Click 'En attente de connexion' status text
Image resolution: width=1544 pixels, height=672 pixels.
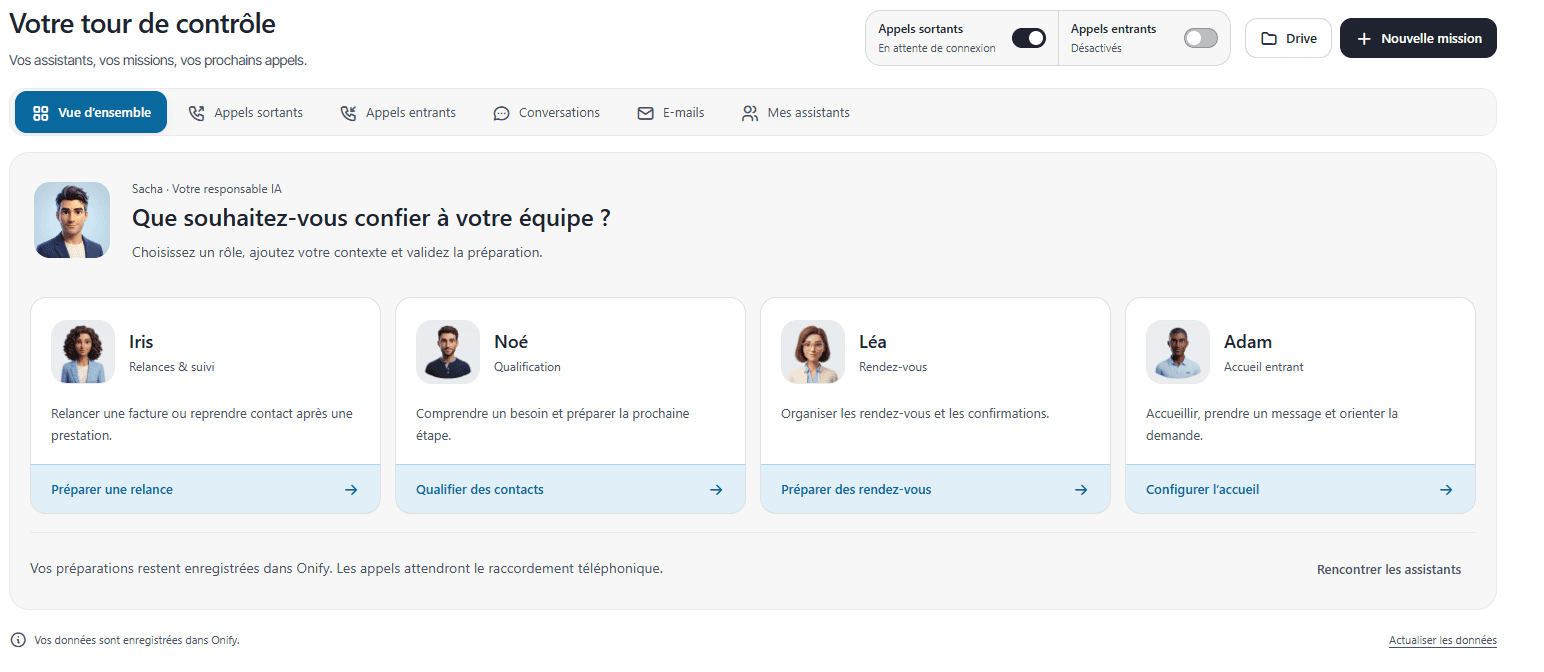937,48
